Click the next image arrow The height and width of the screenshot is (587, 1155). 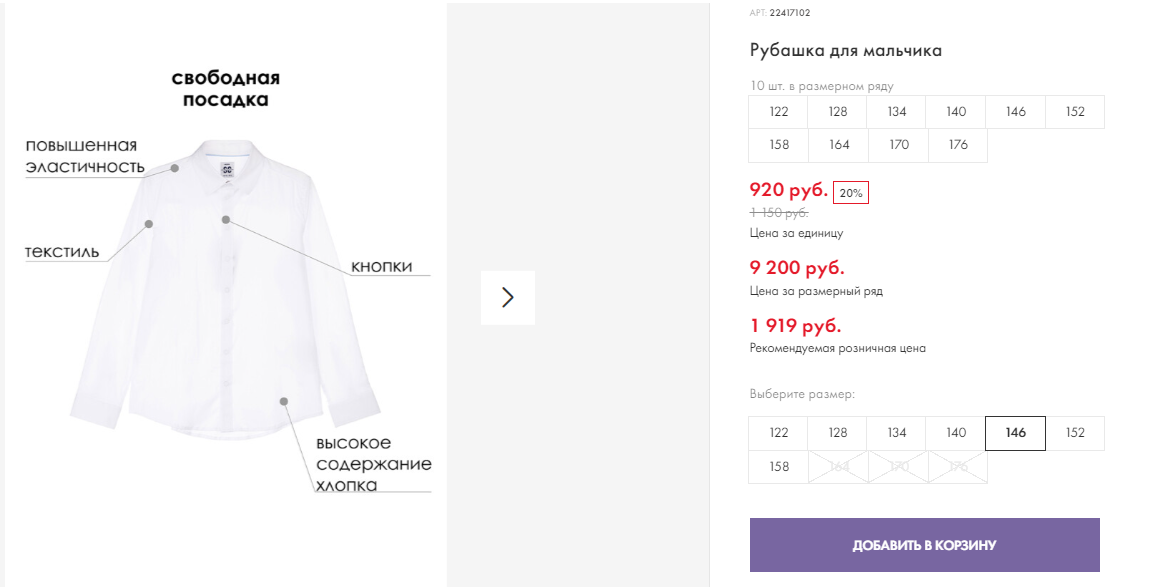pos(508,297)
